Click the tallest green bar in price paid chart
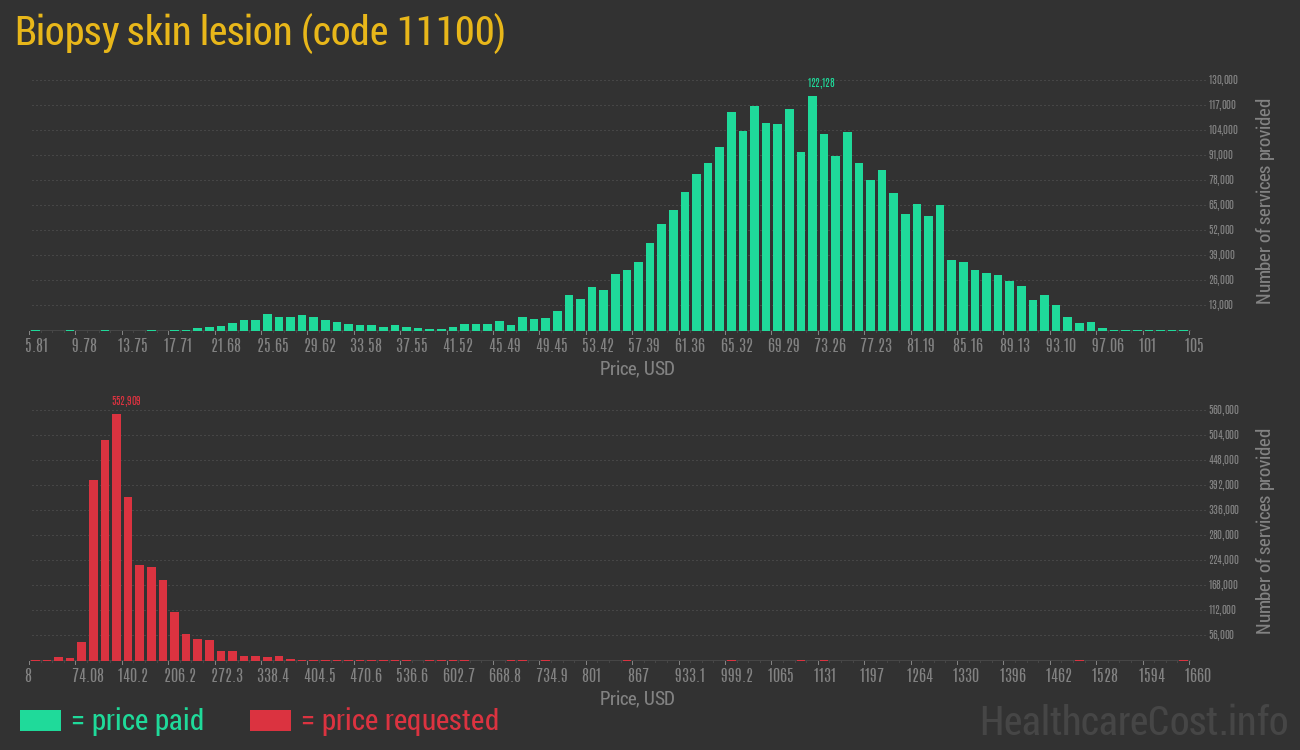 click(813, 213)
